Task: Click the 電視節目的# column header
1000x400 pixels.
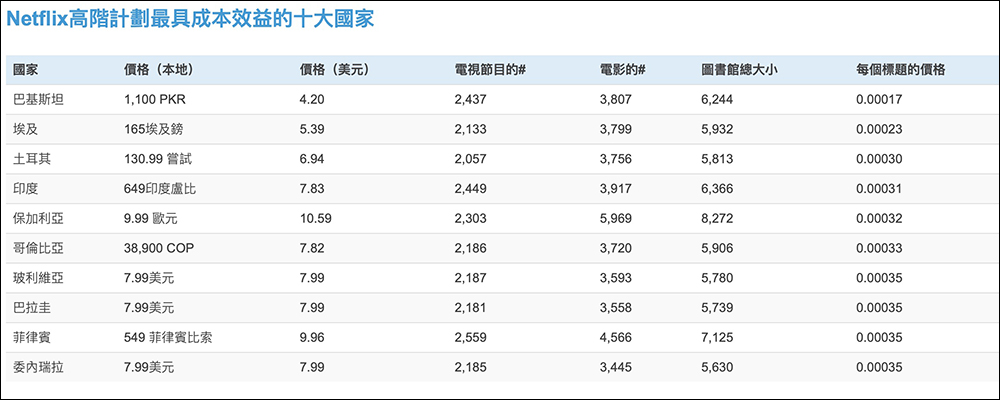Action: pos(490,70)
